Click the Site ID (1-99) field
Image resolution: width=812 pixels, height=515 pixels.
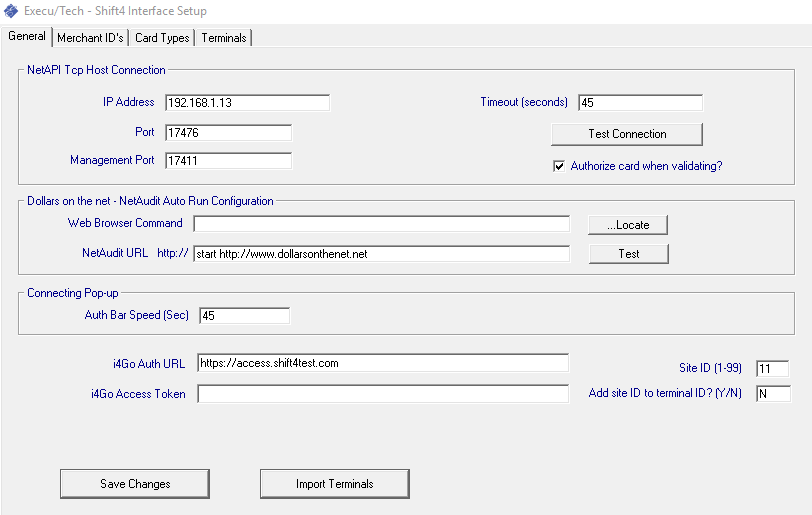click(x=772, y=368)
